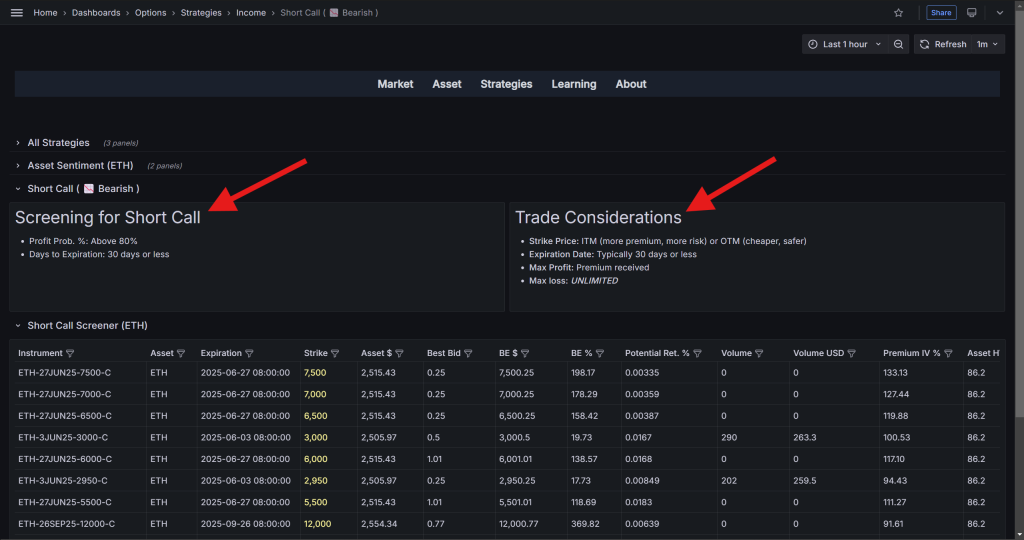1024x540 pixels.
Task: Expand the All Strategies row
Action: (x=58, y=143)
